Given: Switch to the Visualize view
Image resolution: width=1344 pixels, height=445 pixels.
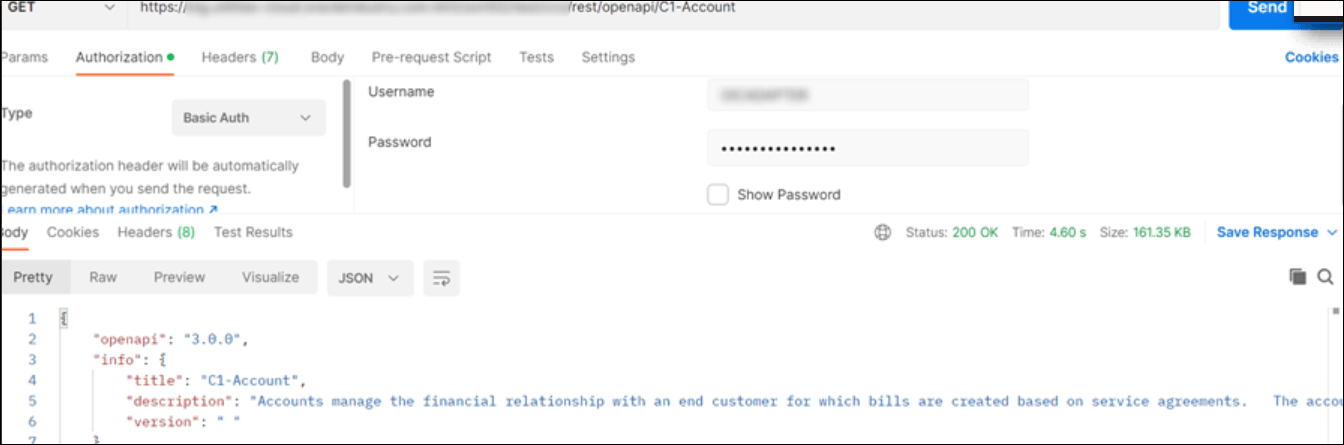Looking at the screenshot, I should click(270, 277).
